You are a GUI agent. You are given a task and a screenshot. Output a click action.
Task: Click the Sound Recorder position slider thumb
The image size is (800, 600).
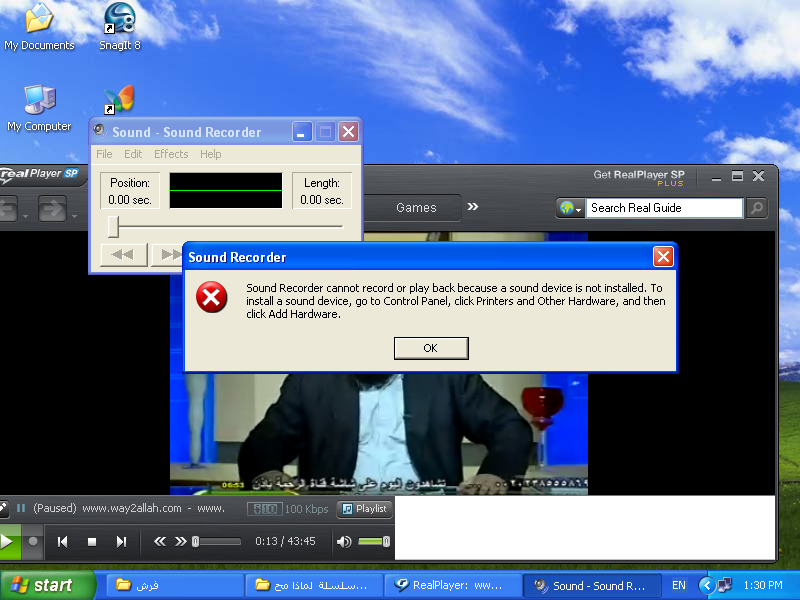coord(113,227)
